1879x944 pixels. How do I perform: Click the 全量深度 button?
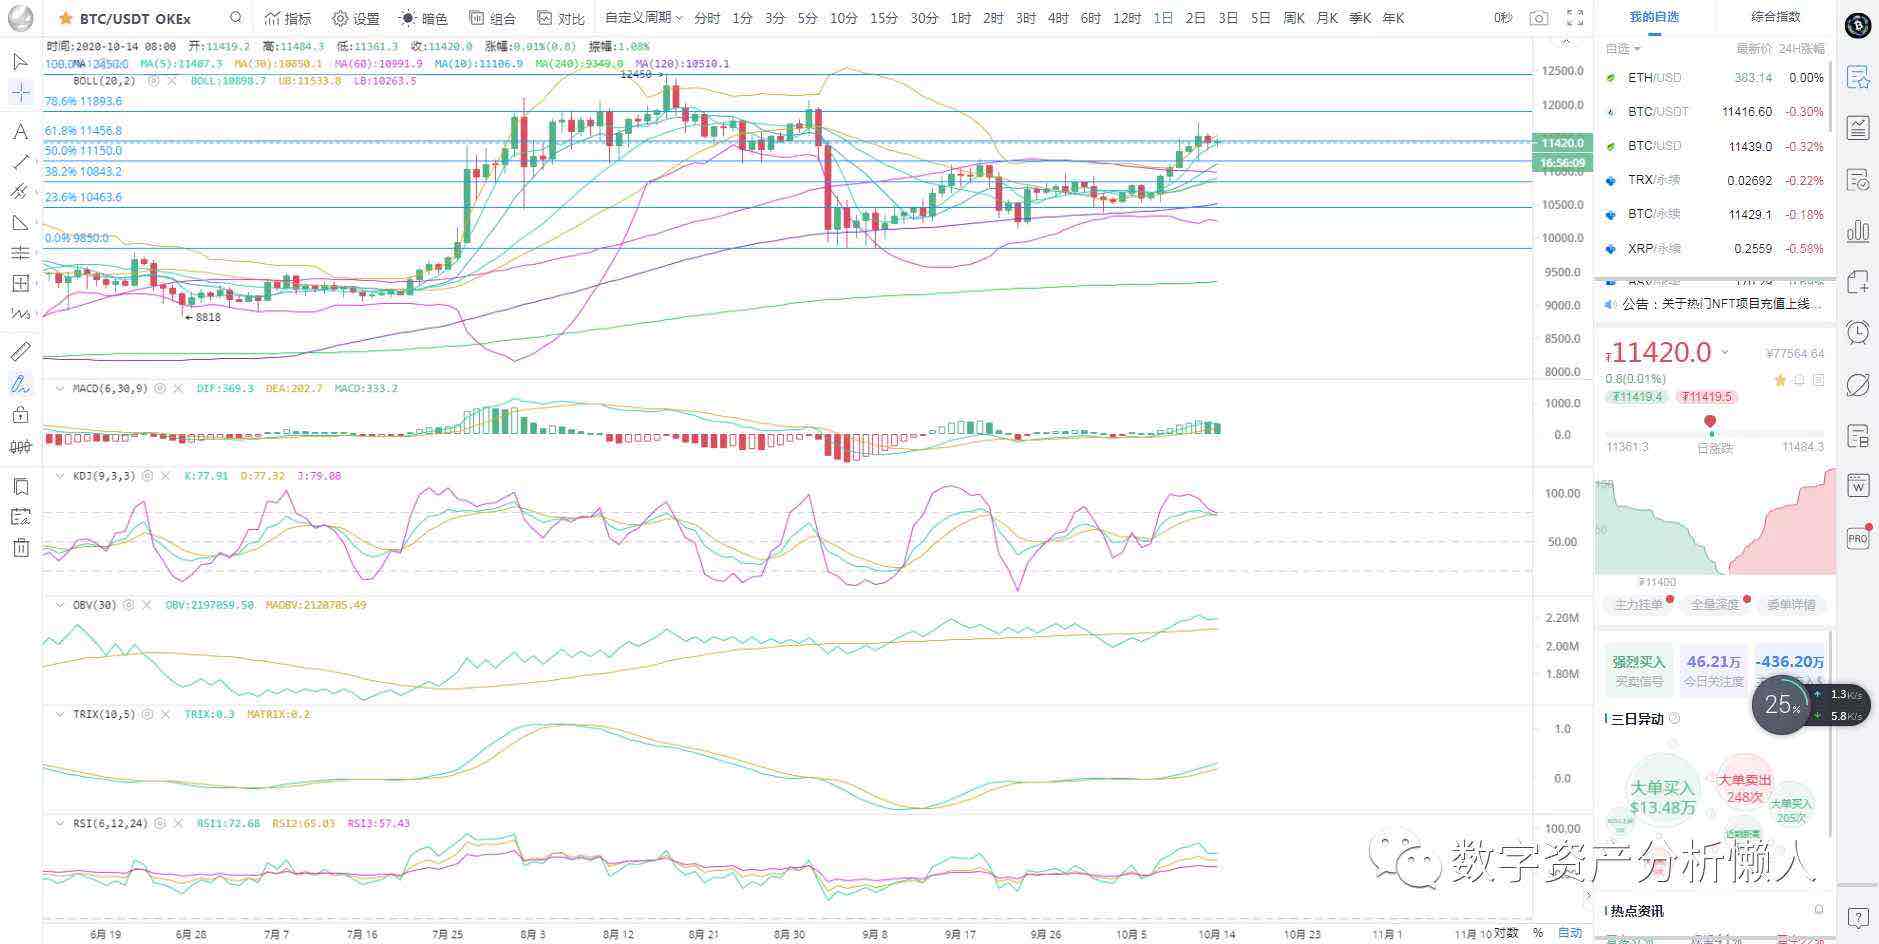pyautogui.click(x=1715, y=605)
